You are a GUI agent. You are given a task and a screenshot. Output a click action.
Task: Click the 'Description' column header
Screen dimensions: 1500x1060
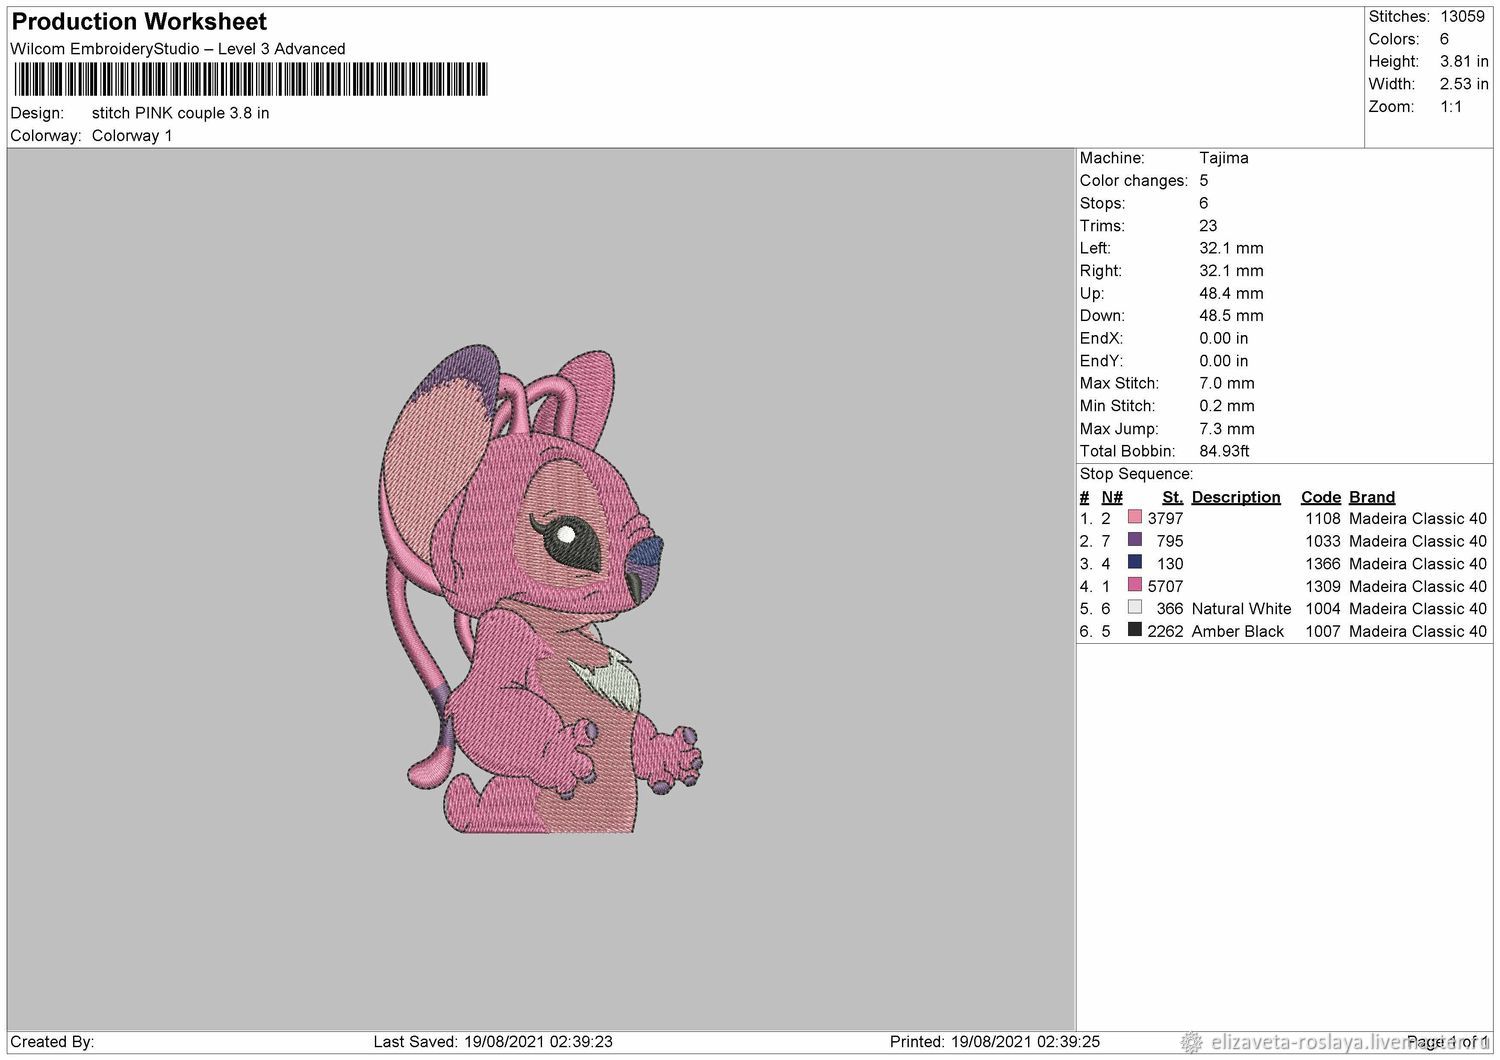[1236, 497]
